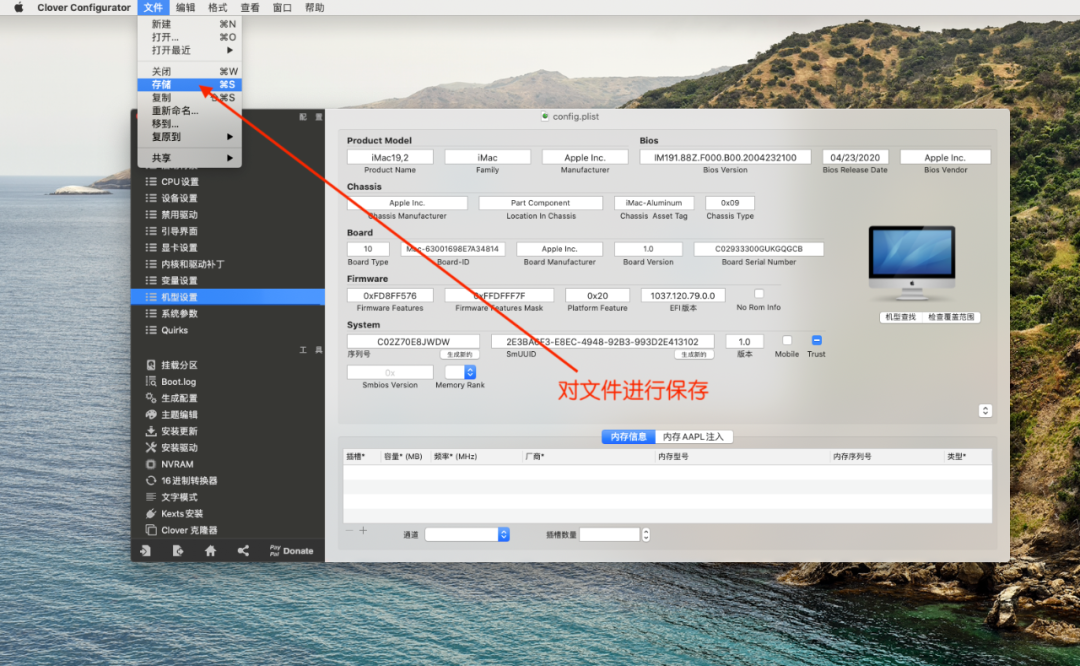Choose 打开... from the File menu
The height and width of the screenshot is (666, 1080).
coord(190,37)
